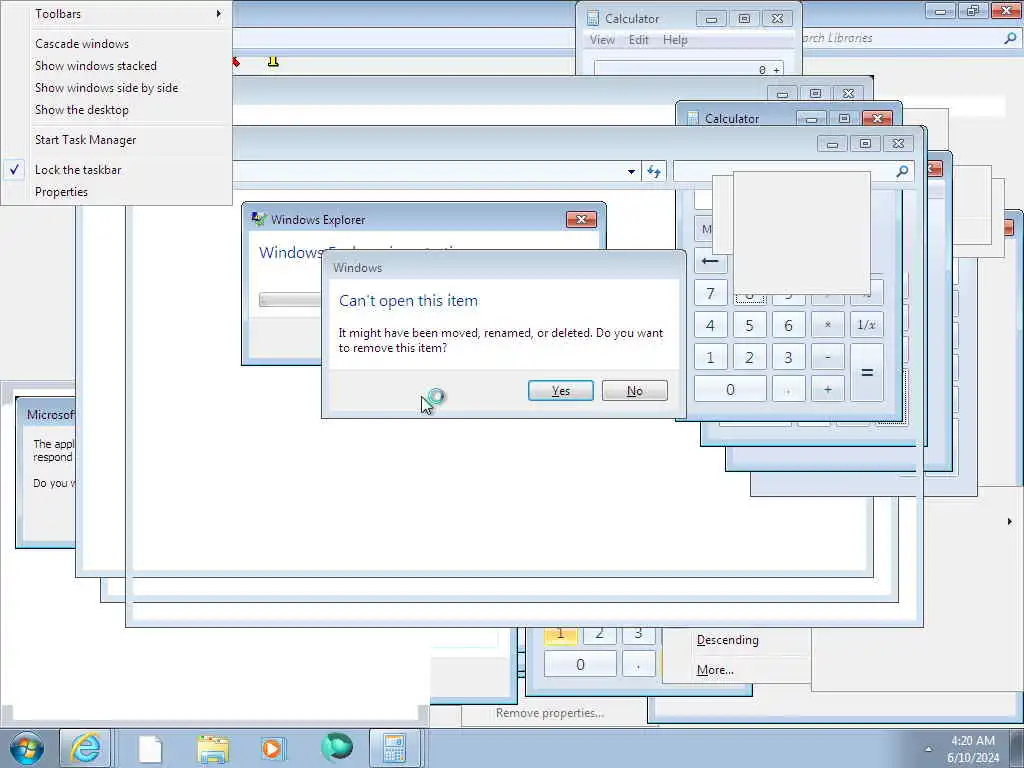Click Remove properties... link at bottom
This screenshot has width=1024, height=768.
(x=549, y=713)
